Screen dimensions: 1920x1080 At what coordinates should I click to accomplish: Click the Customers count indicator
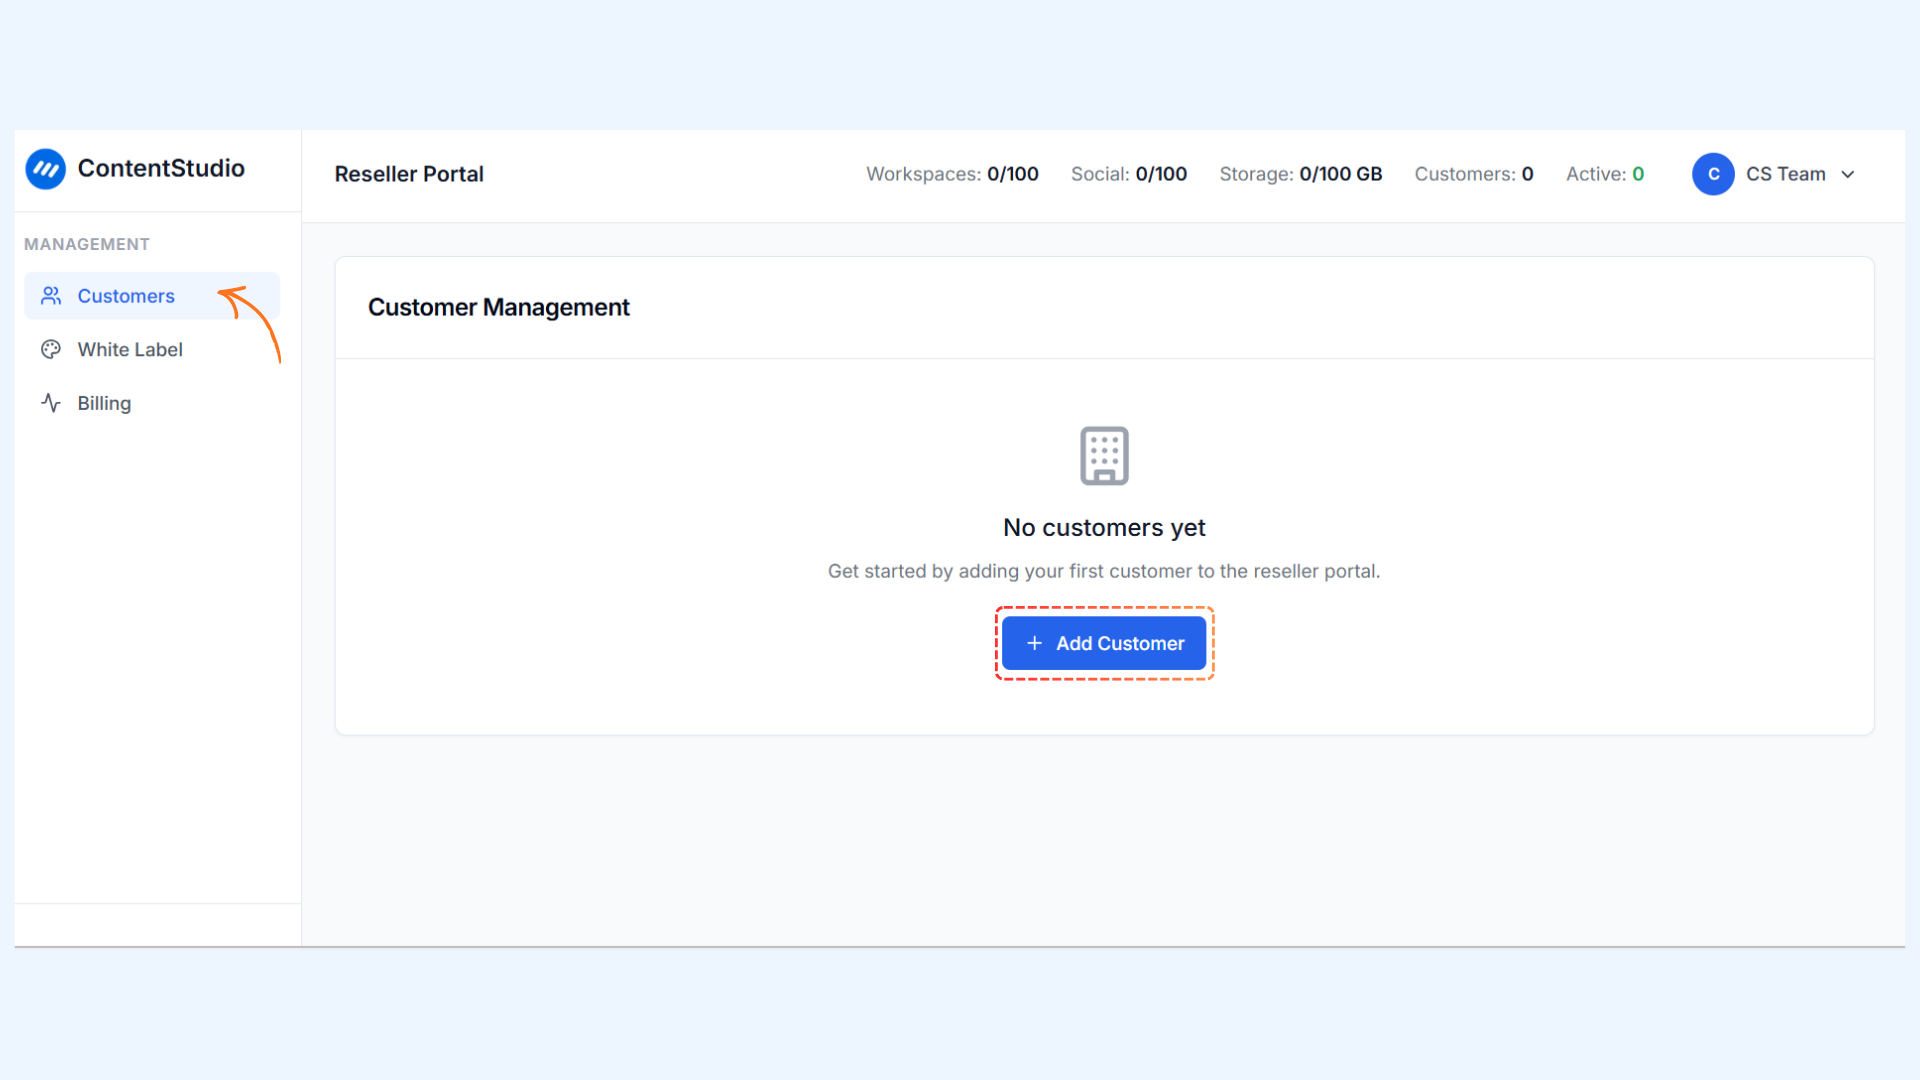tap(1473, 174)
